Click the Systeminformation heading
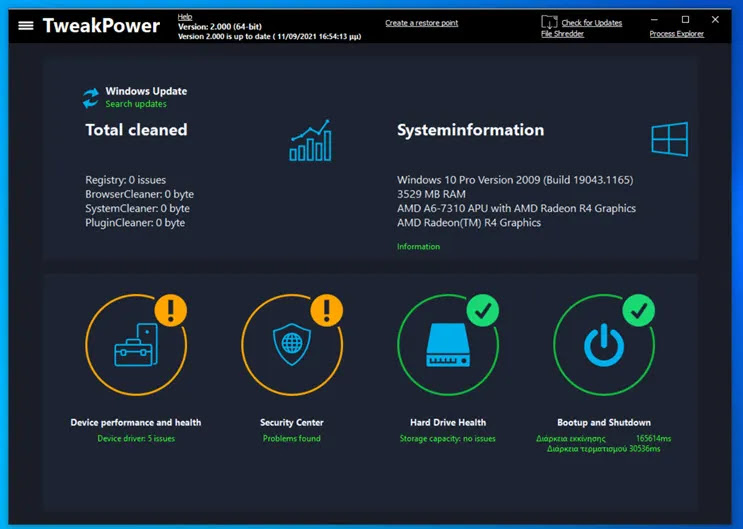Screen dimensions: 743x529 (x=471, y=130)
